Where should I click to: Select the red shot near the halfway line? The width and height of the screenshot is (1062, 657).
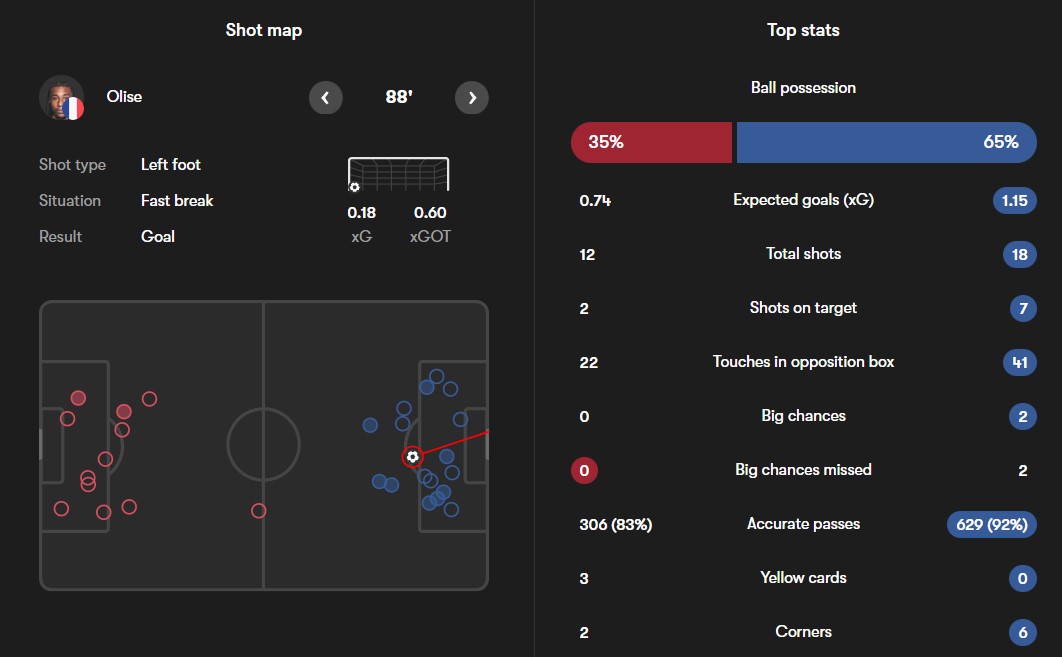[259, 511]
